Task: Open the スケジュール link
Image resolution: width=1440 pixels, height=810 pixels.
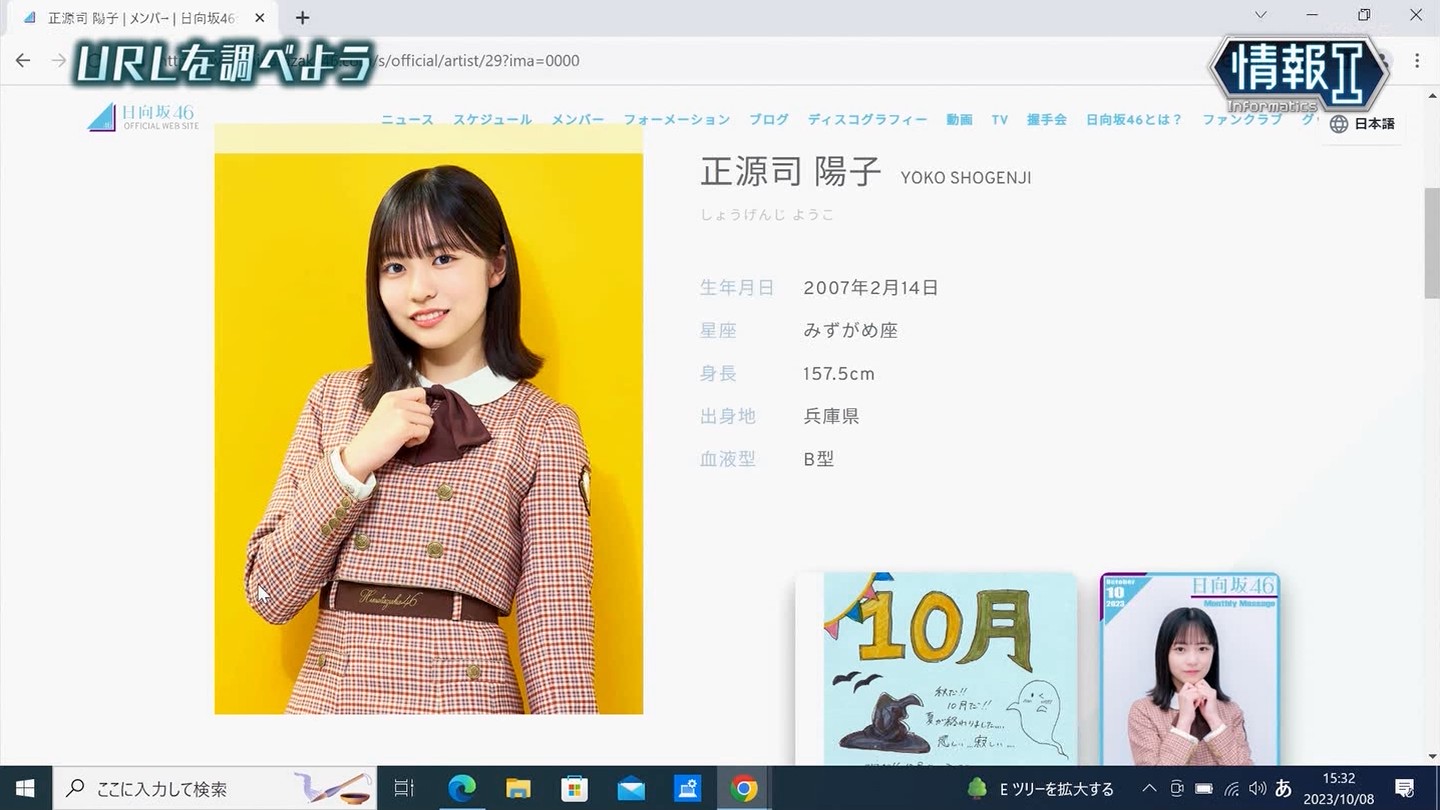Action: coord(492,120)
